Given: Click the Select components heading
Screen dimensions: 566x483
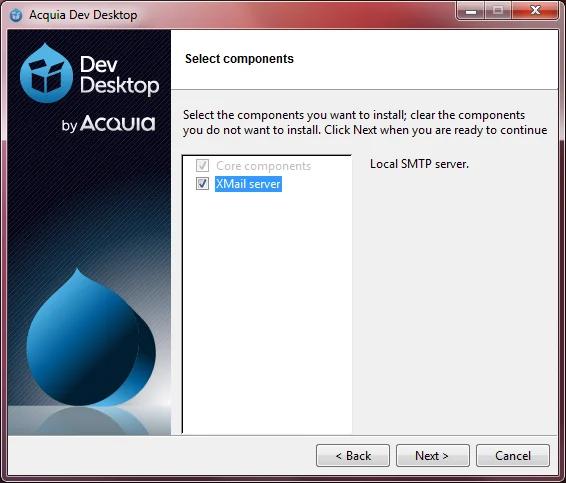Looking at the screenshot, I should 239,59.
